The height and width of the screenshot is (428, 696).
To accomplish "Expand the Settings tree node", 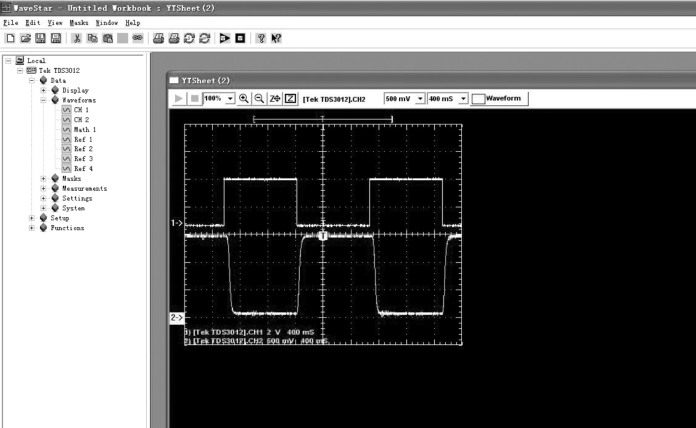I will point(43,198).
